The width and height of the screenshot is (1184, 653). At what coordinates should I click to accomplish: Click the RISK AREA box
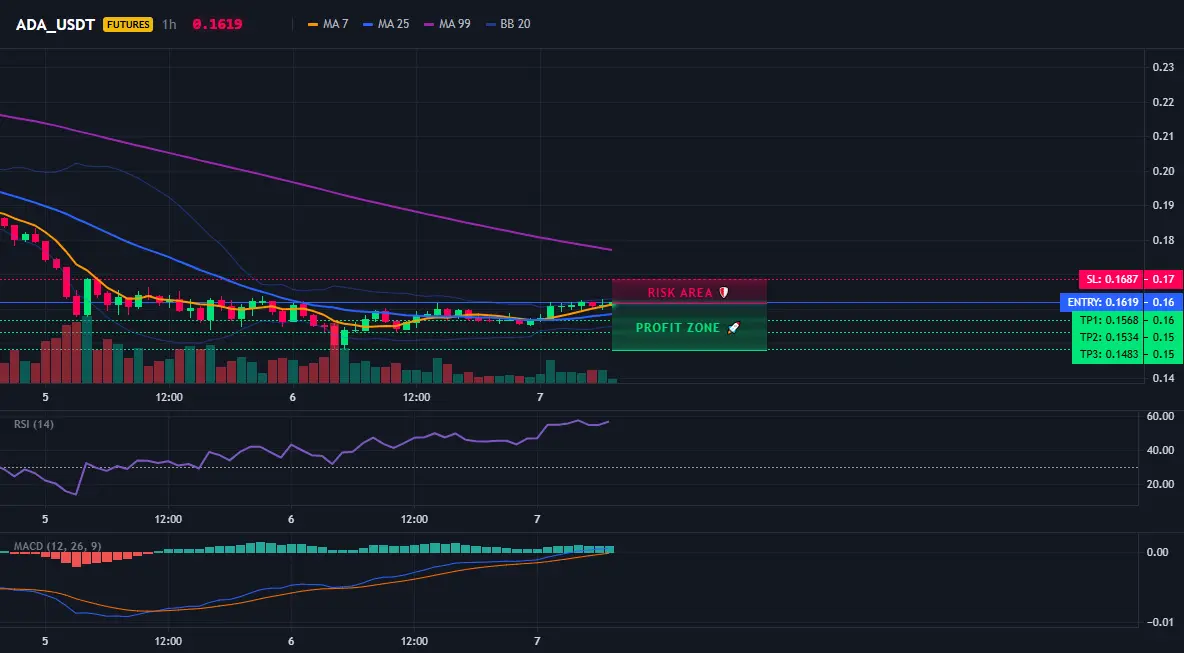click(x=689, y=292)
